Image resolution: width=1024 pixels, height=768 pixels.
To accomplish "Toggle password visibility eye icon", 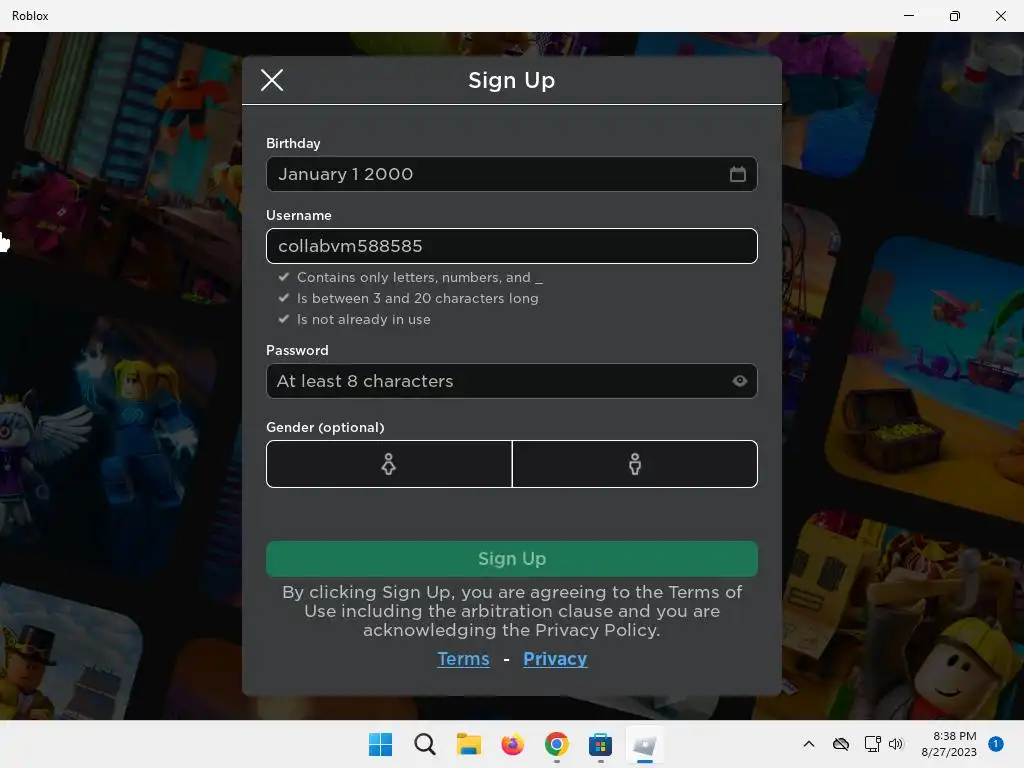I will click(x=739, y=381).
